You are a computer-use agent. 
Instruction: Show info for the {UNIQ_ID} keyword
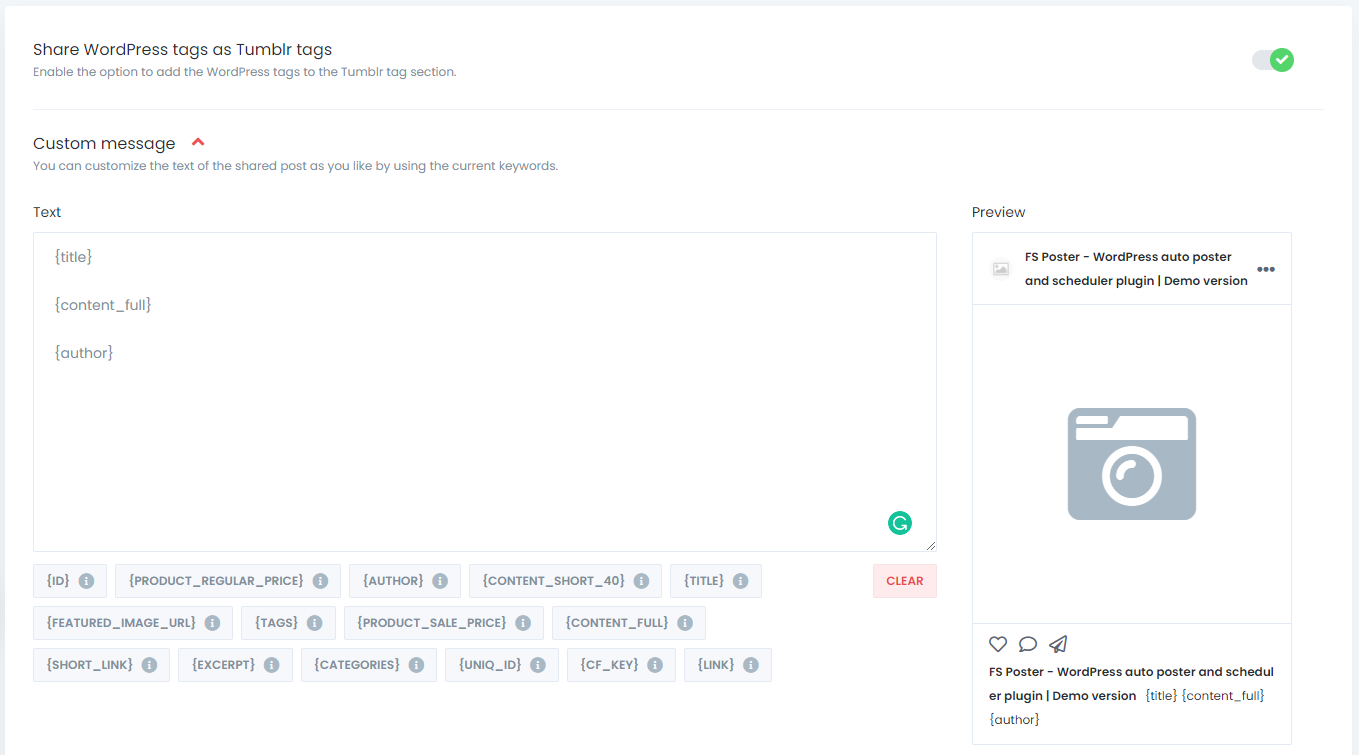click(x=538, y=665)
